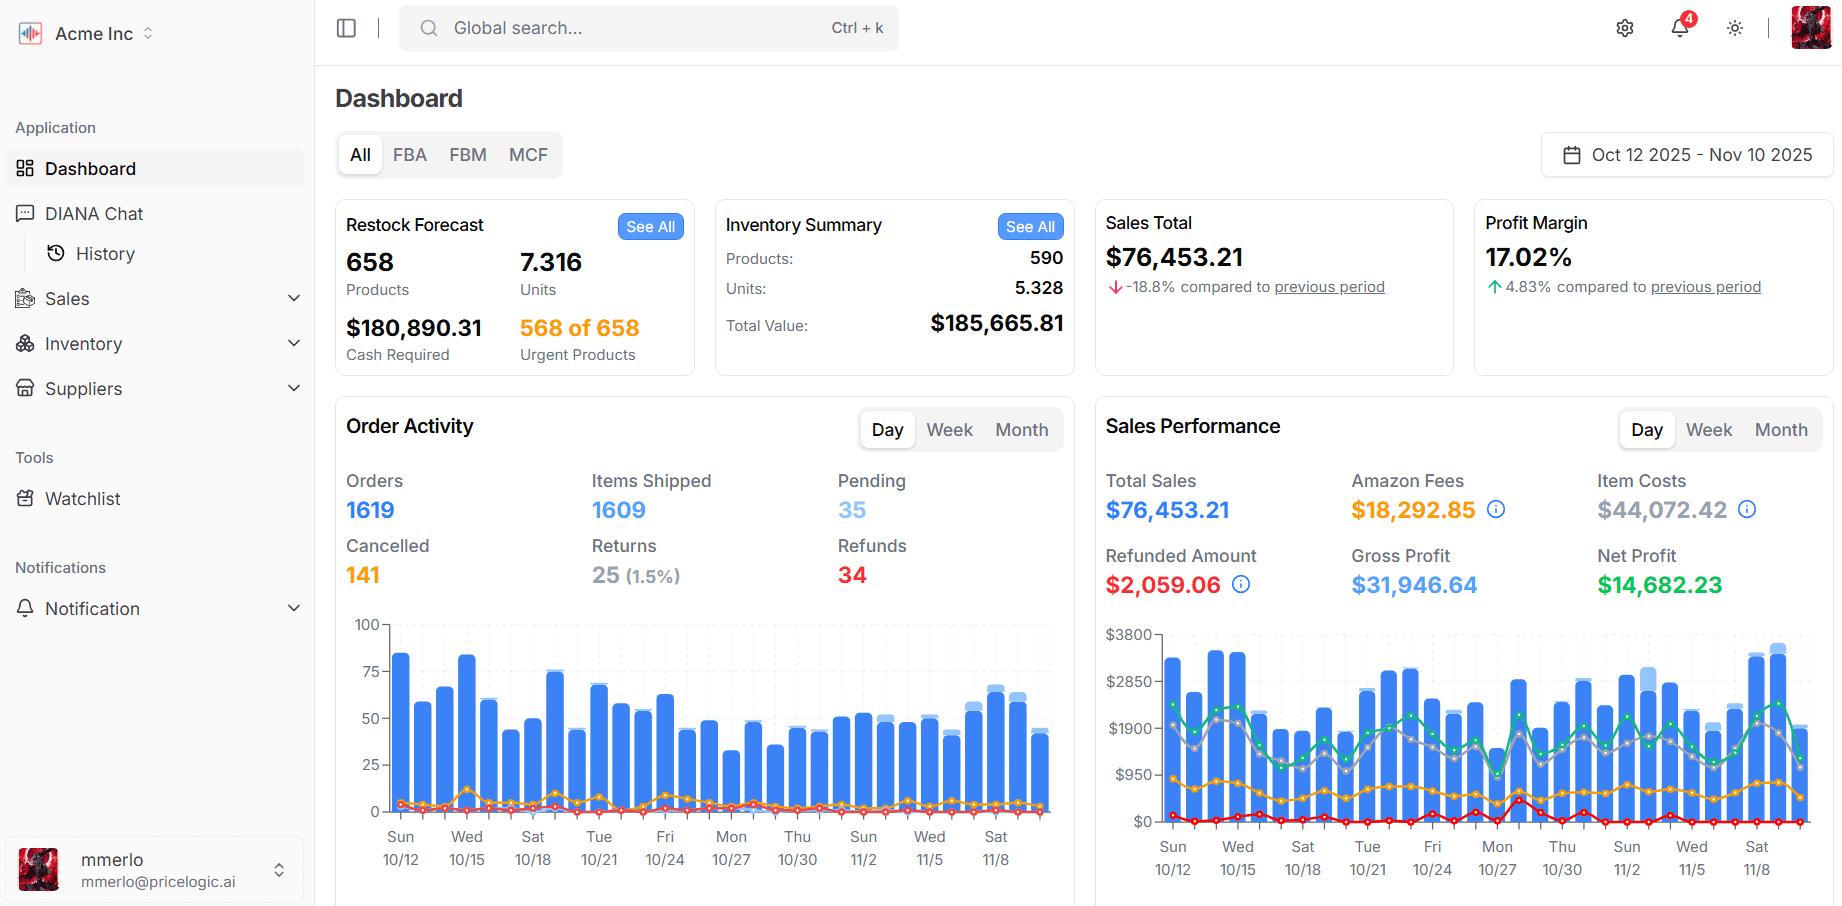Click previous period link under Sales Total
The image size is (1842, 906).
coord(1329,287)
